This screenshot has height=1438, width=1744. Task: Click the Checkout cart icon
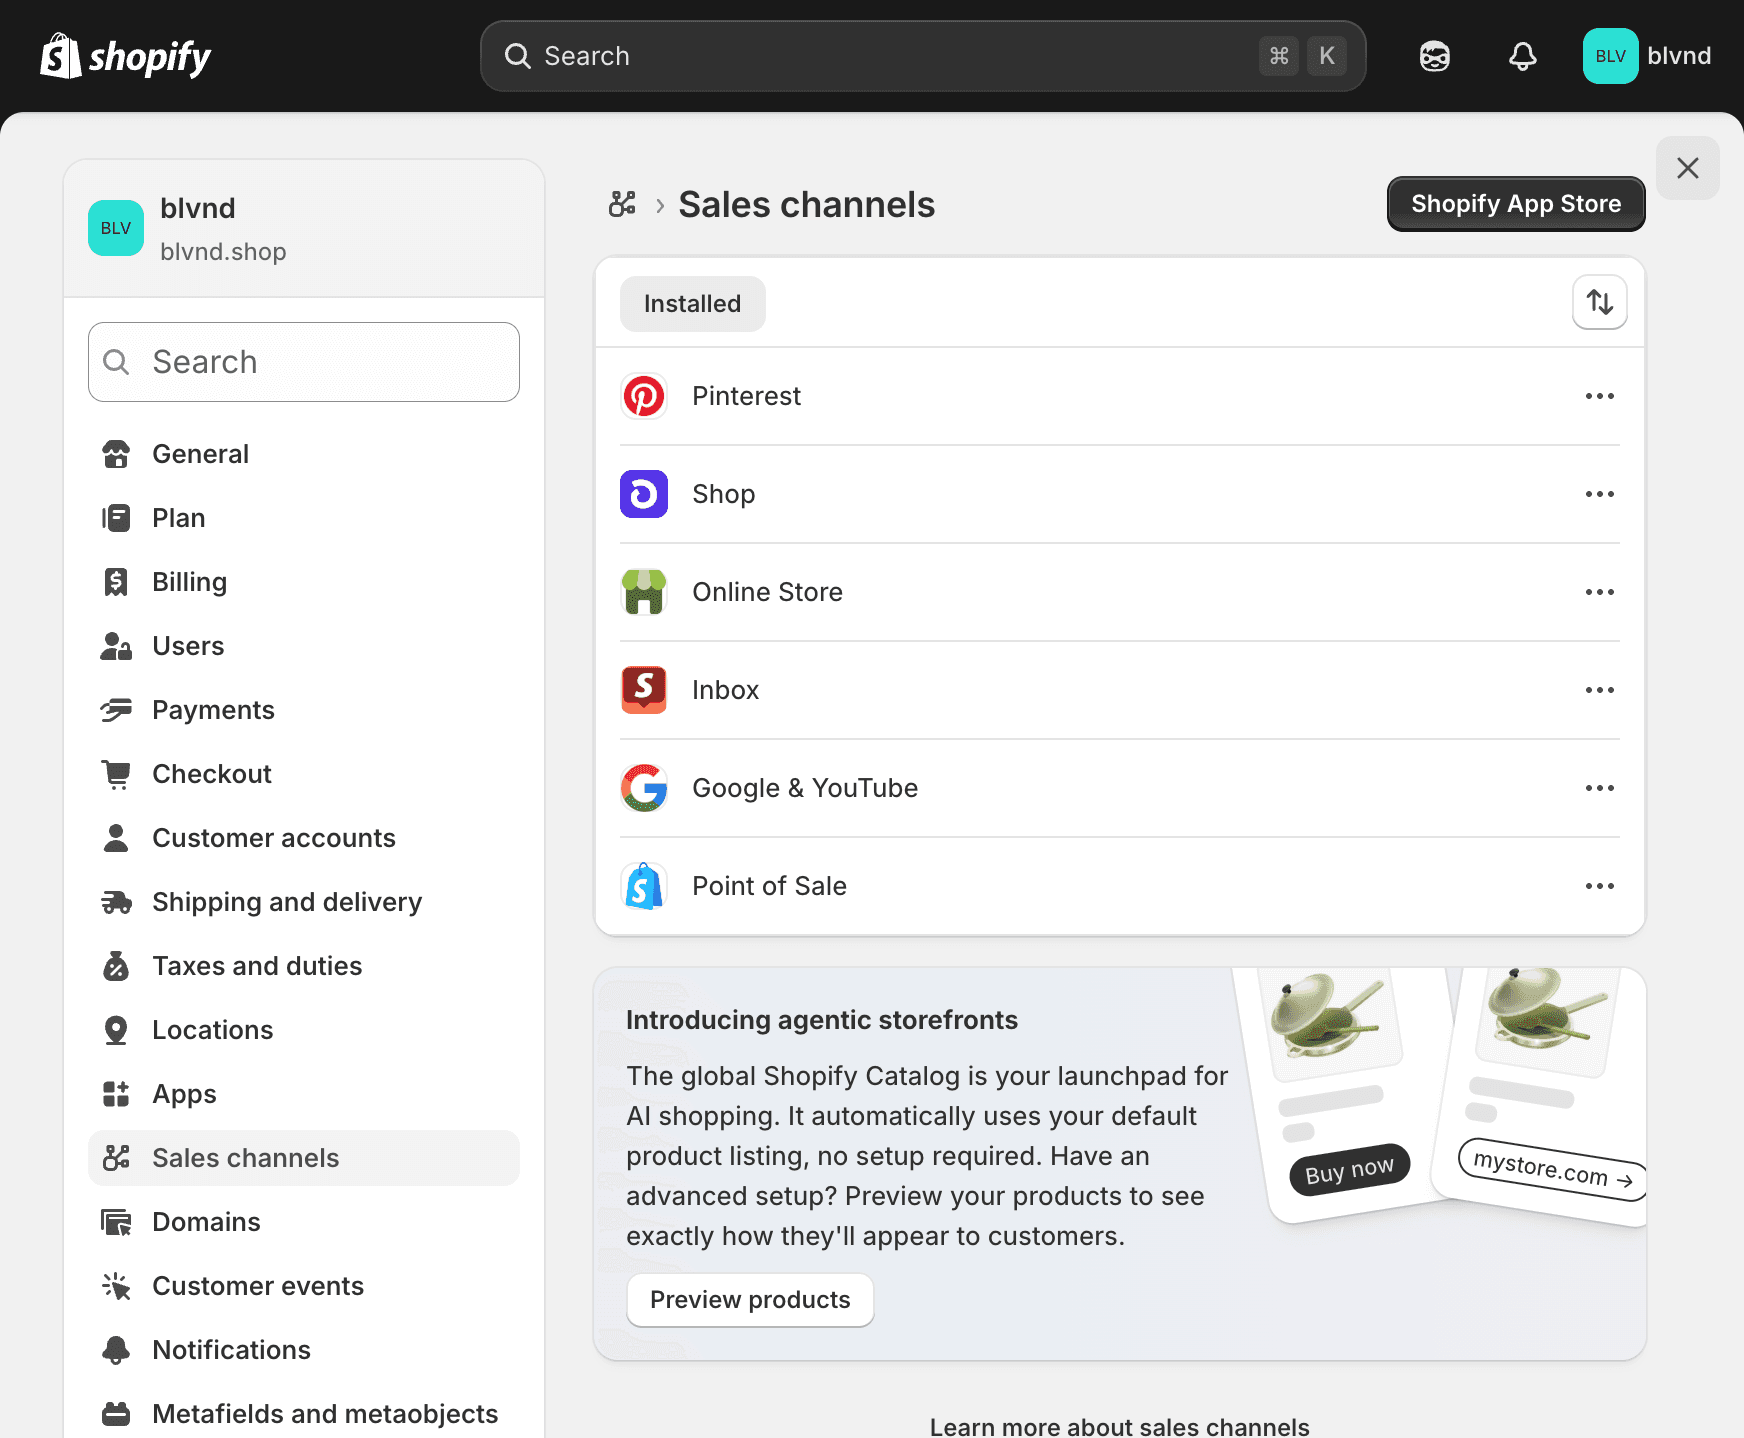coord(116,774)
